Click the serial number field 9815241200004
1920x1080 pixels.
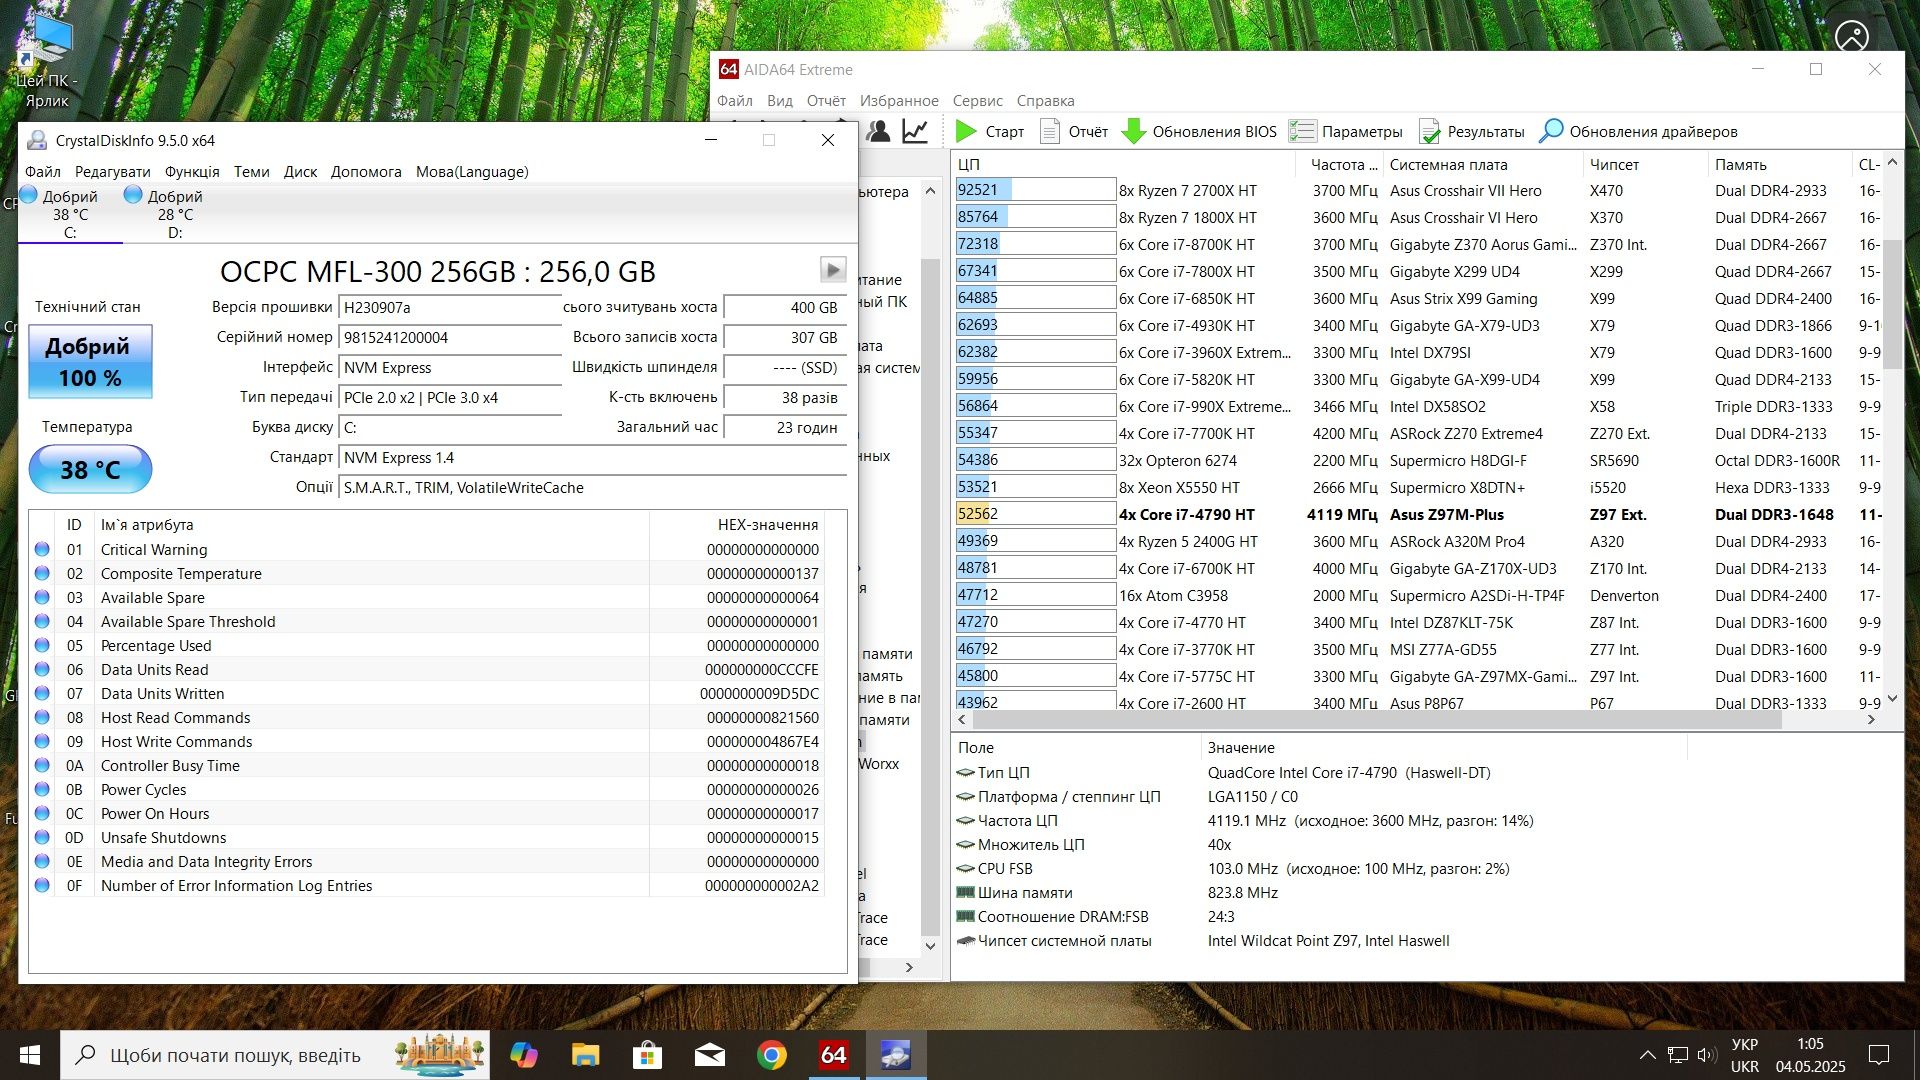[450, 337]
